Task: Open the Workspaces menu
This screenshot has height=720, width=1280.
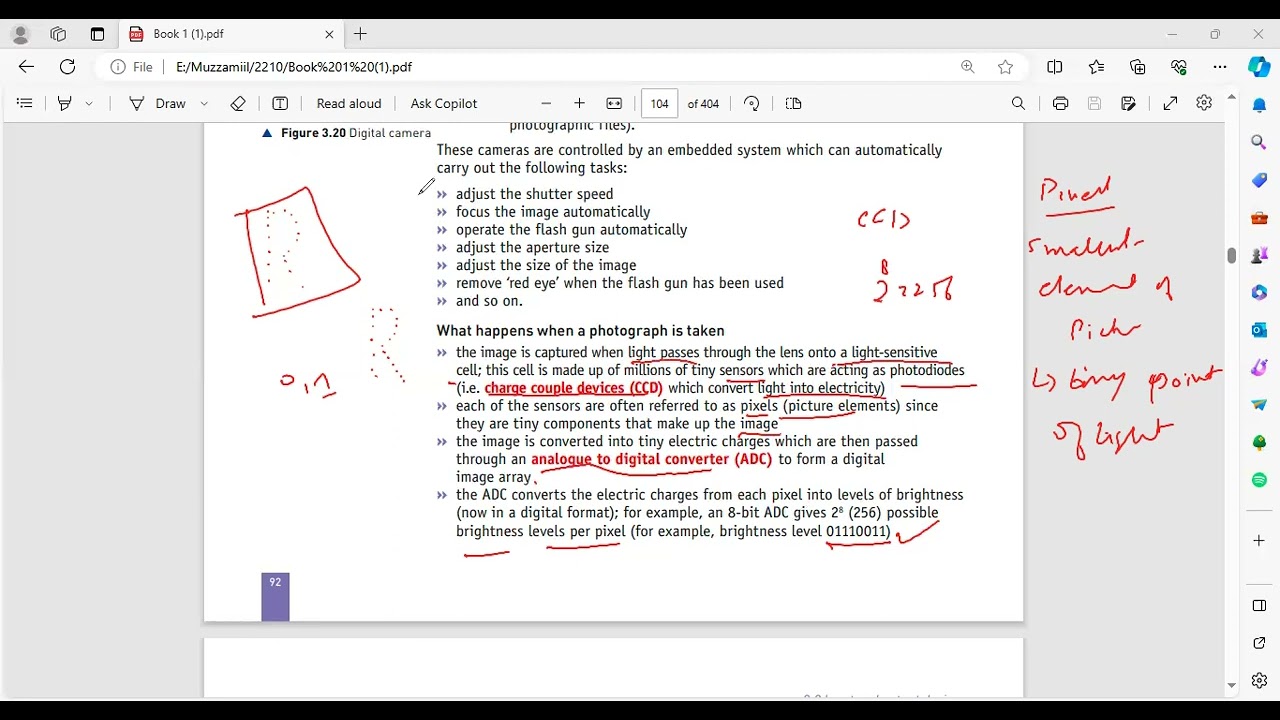Action: (x=58, y=34)
